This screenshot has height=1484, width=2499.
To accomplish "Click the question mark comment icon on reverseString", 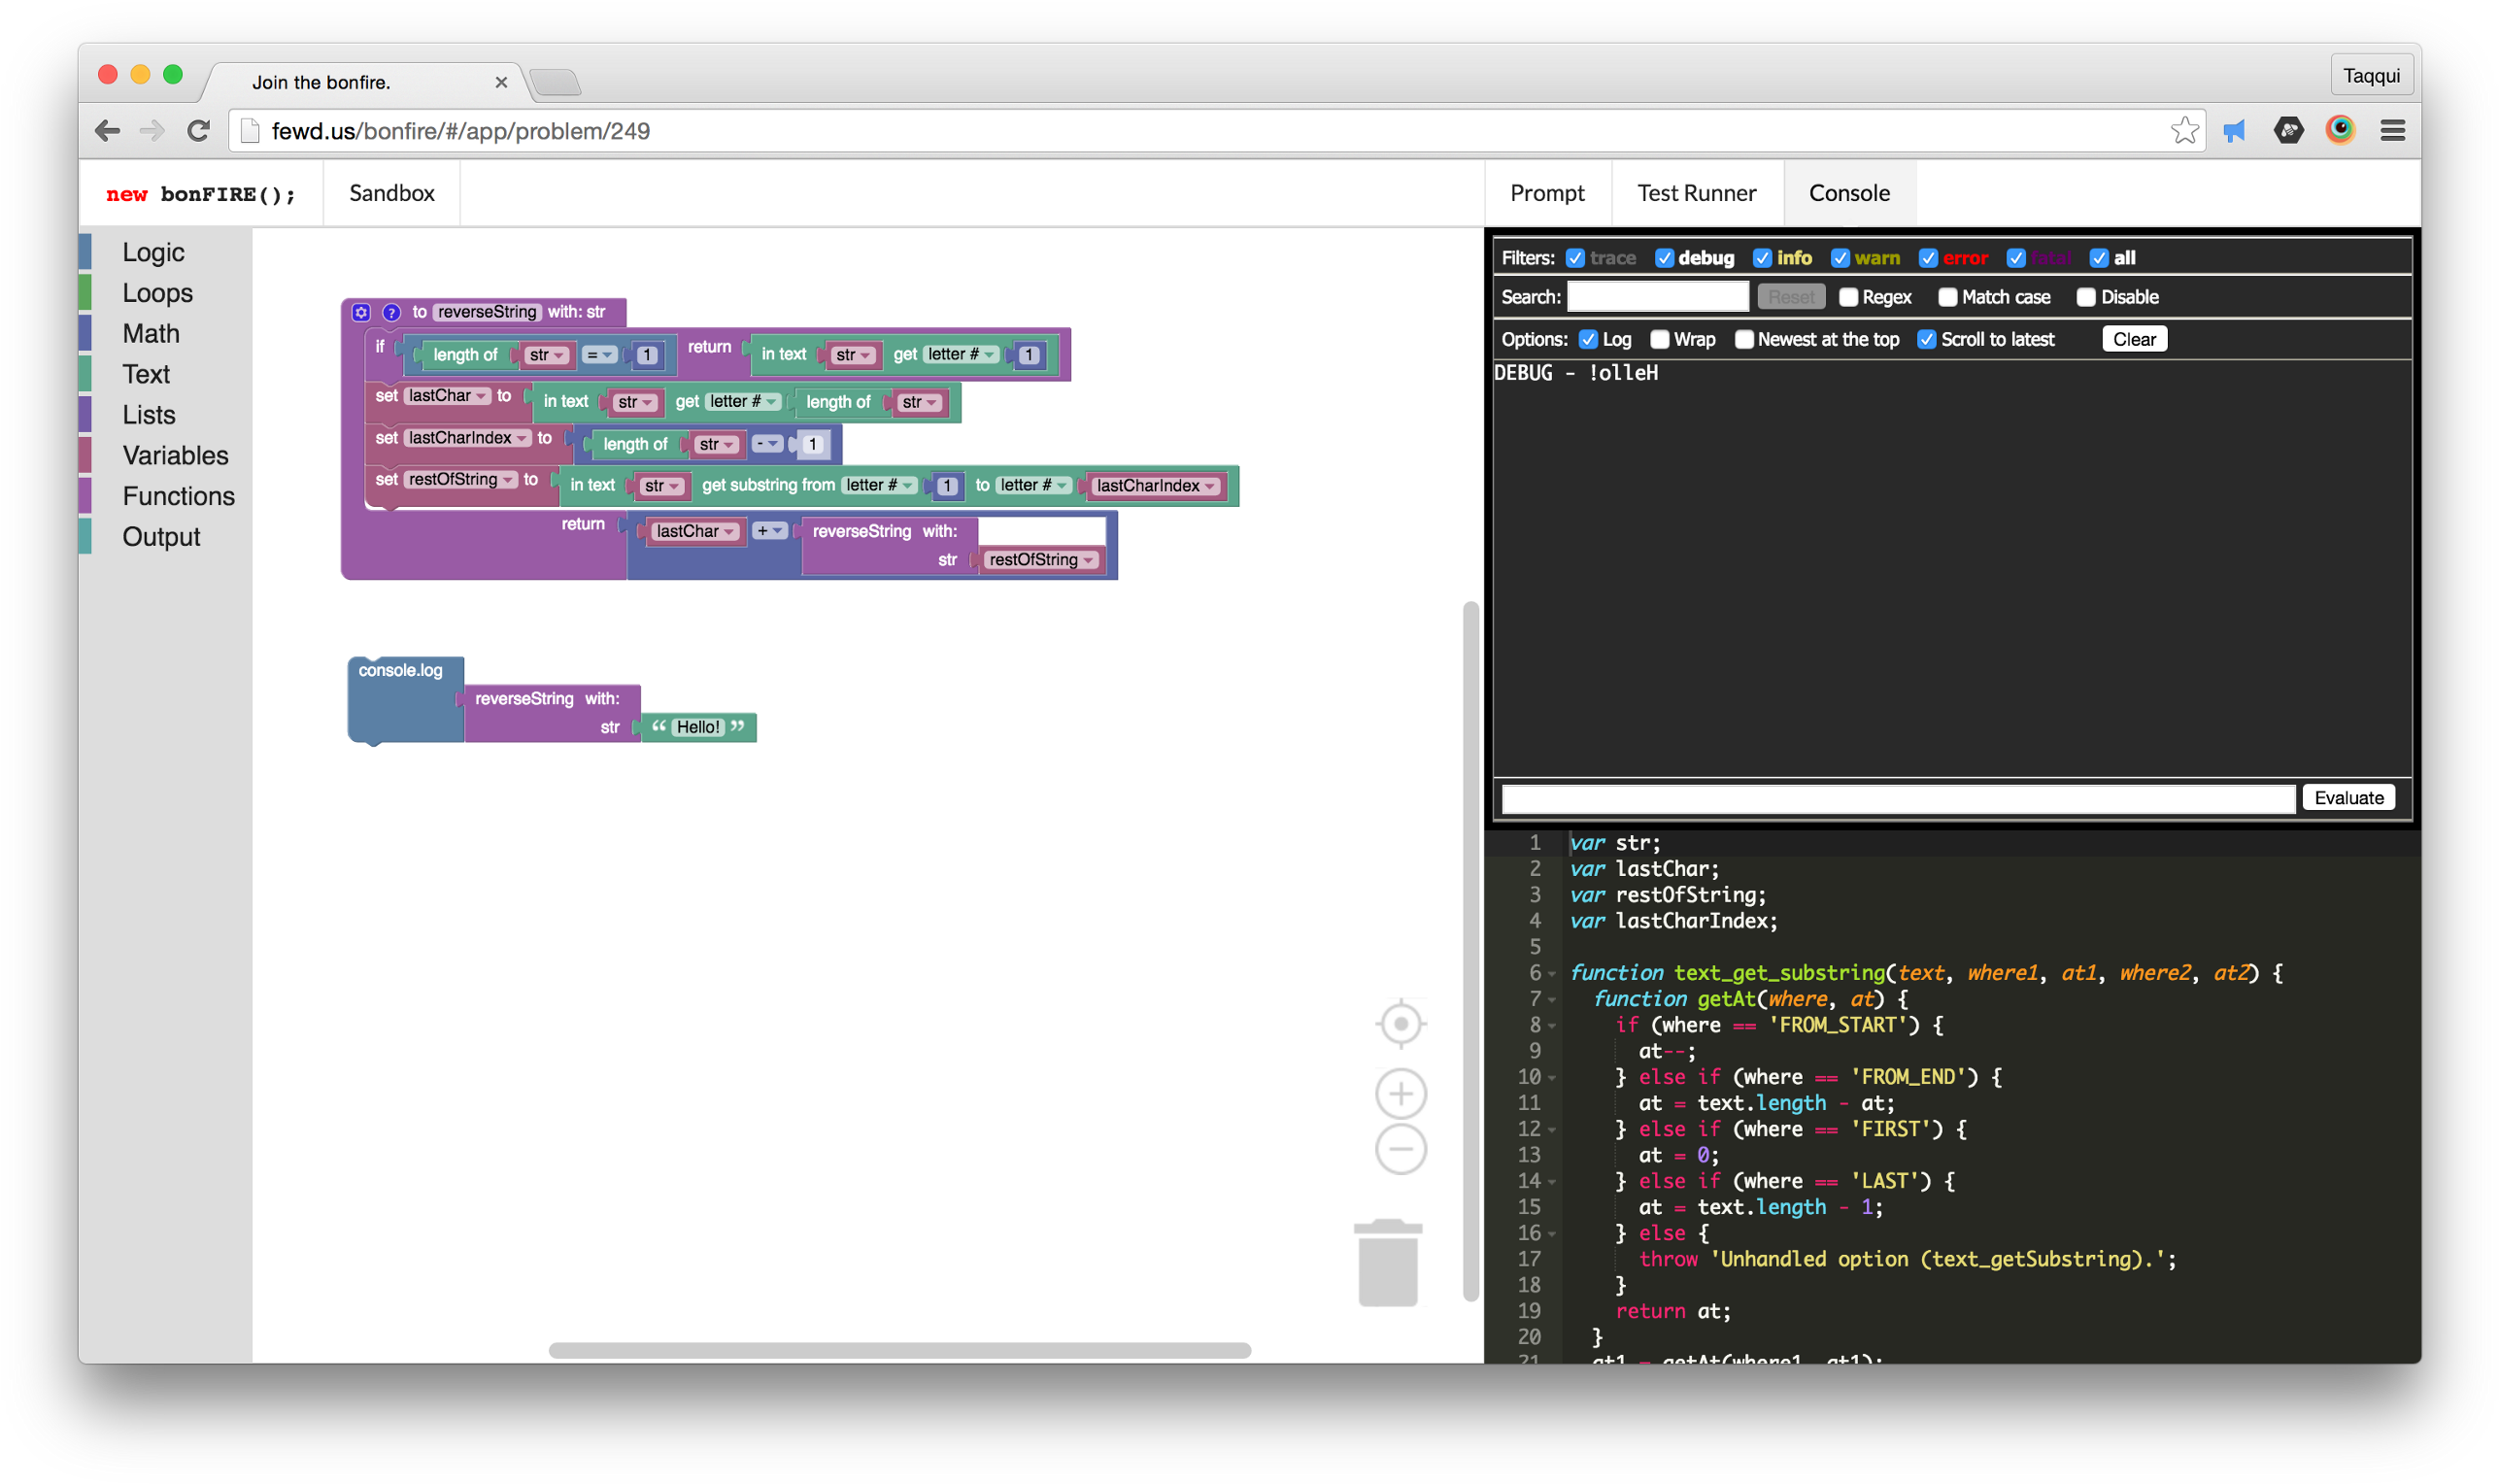I will 391,312.
